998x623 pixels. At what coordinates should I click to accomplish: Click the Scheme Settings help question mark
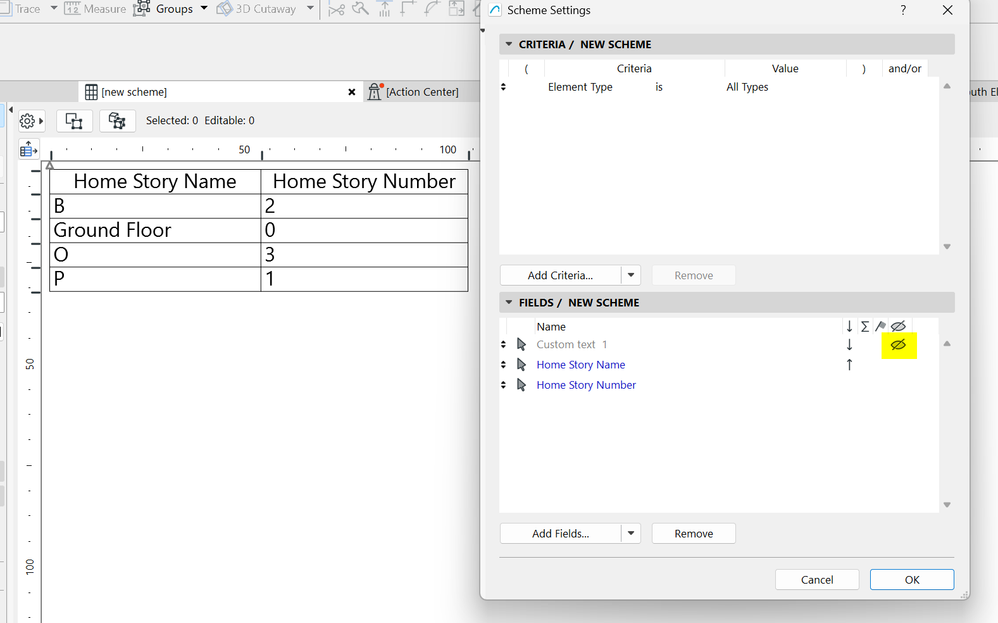click(903, 10)
